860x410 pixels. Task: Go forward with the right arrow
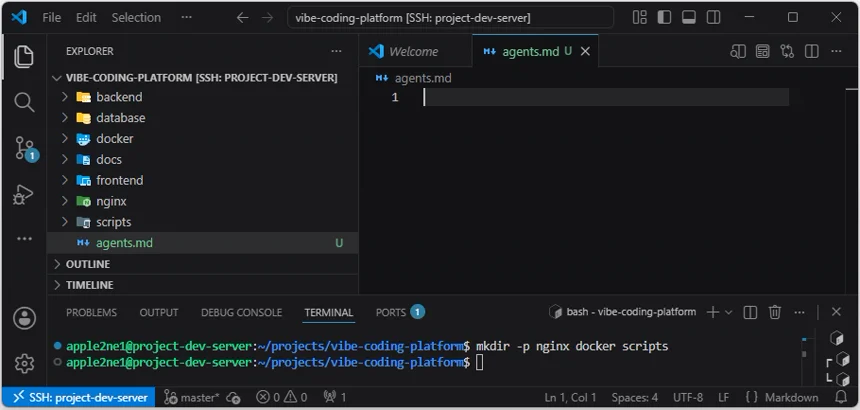click(267, 18)
